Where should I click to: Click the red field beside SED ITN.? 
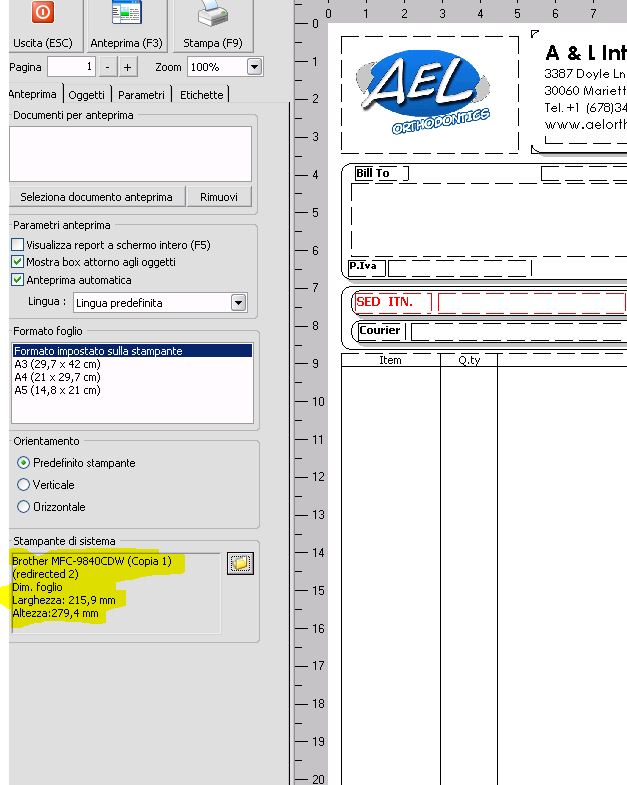(532, 302)
